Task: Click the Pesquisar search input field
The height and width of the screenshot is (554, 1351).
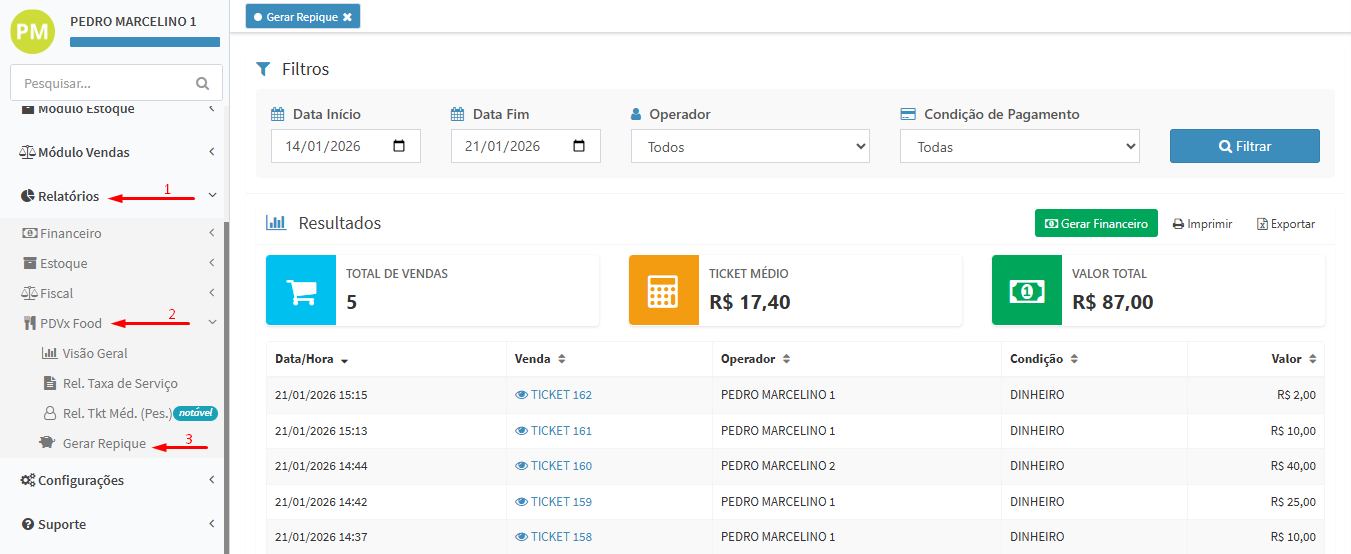Action: click(100, 84)
